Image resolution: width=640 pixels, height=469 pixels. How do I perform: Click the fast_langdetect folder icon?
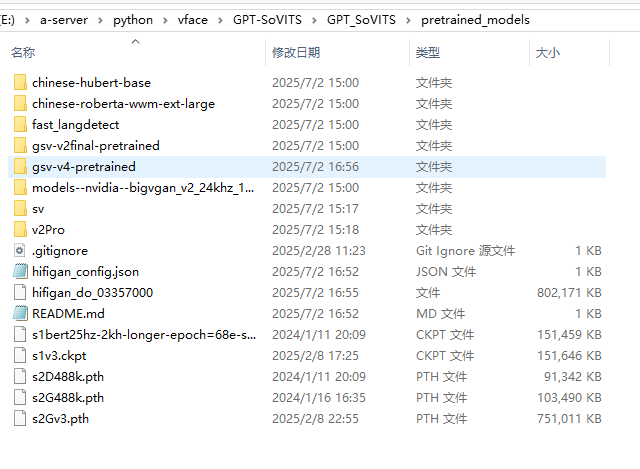pos(20,124)
